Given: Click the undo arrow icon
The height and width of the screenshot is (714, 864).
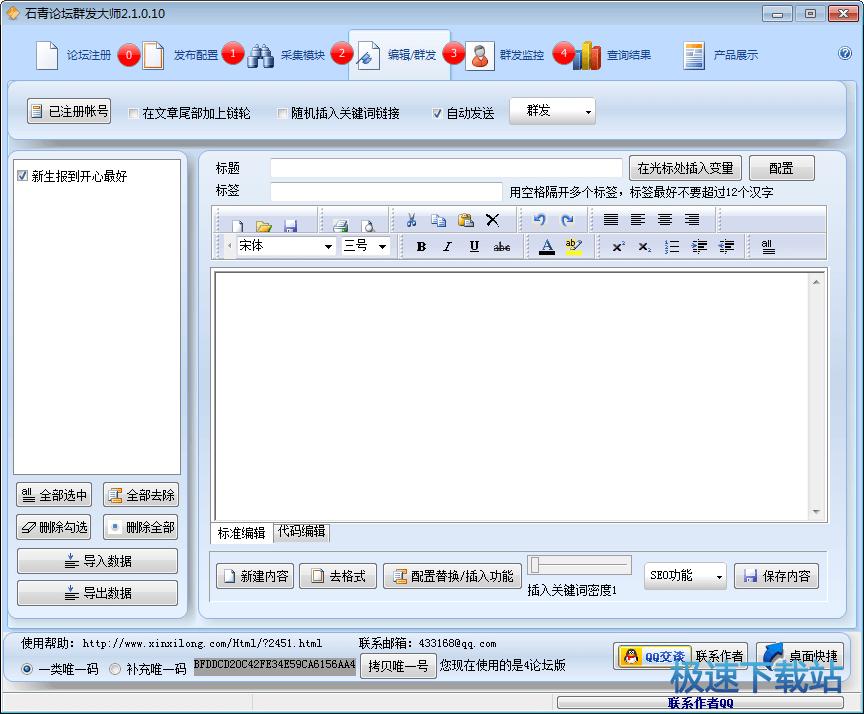Looking at the screenshot, I should point(540,221).
